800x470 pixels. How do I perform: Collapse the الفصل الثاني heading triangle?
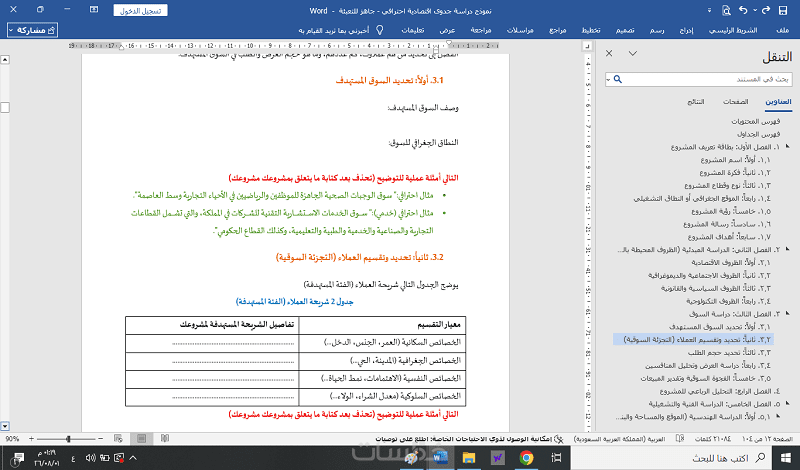[x=788, y=249]
